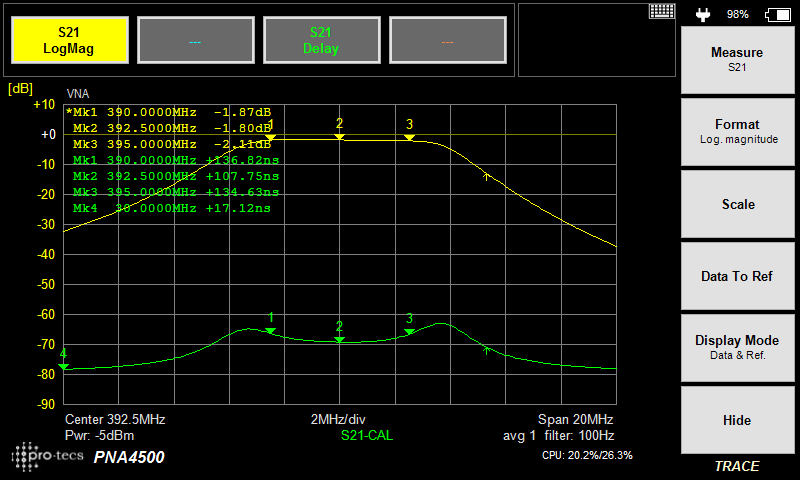
Task: Select yellow marker 2 on LogMag trace
Action: [339, 135]
